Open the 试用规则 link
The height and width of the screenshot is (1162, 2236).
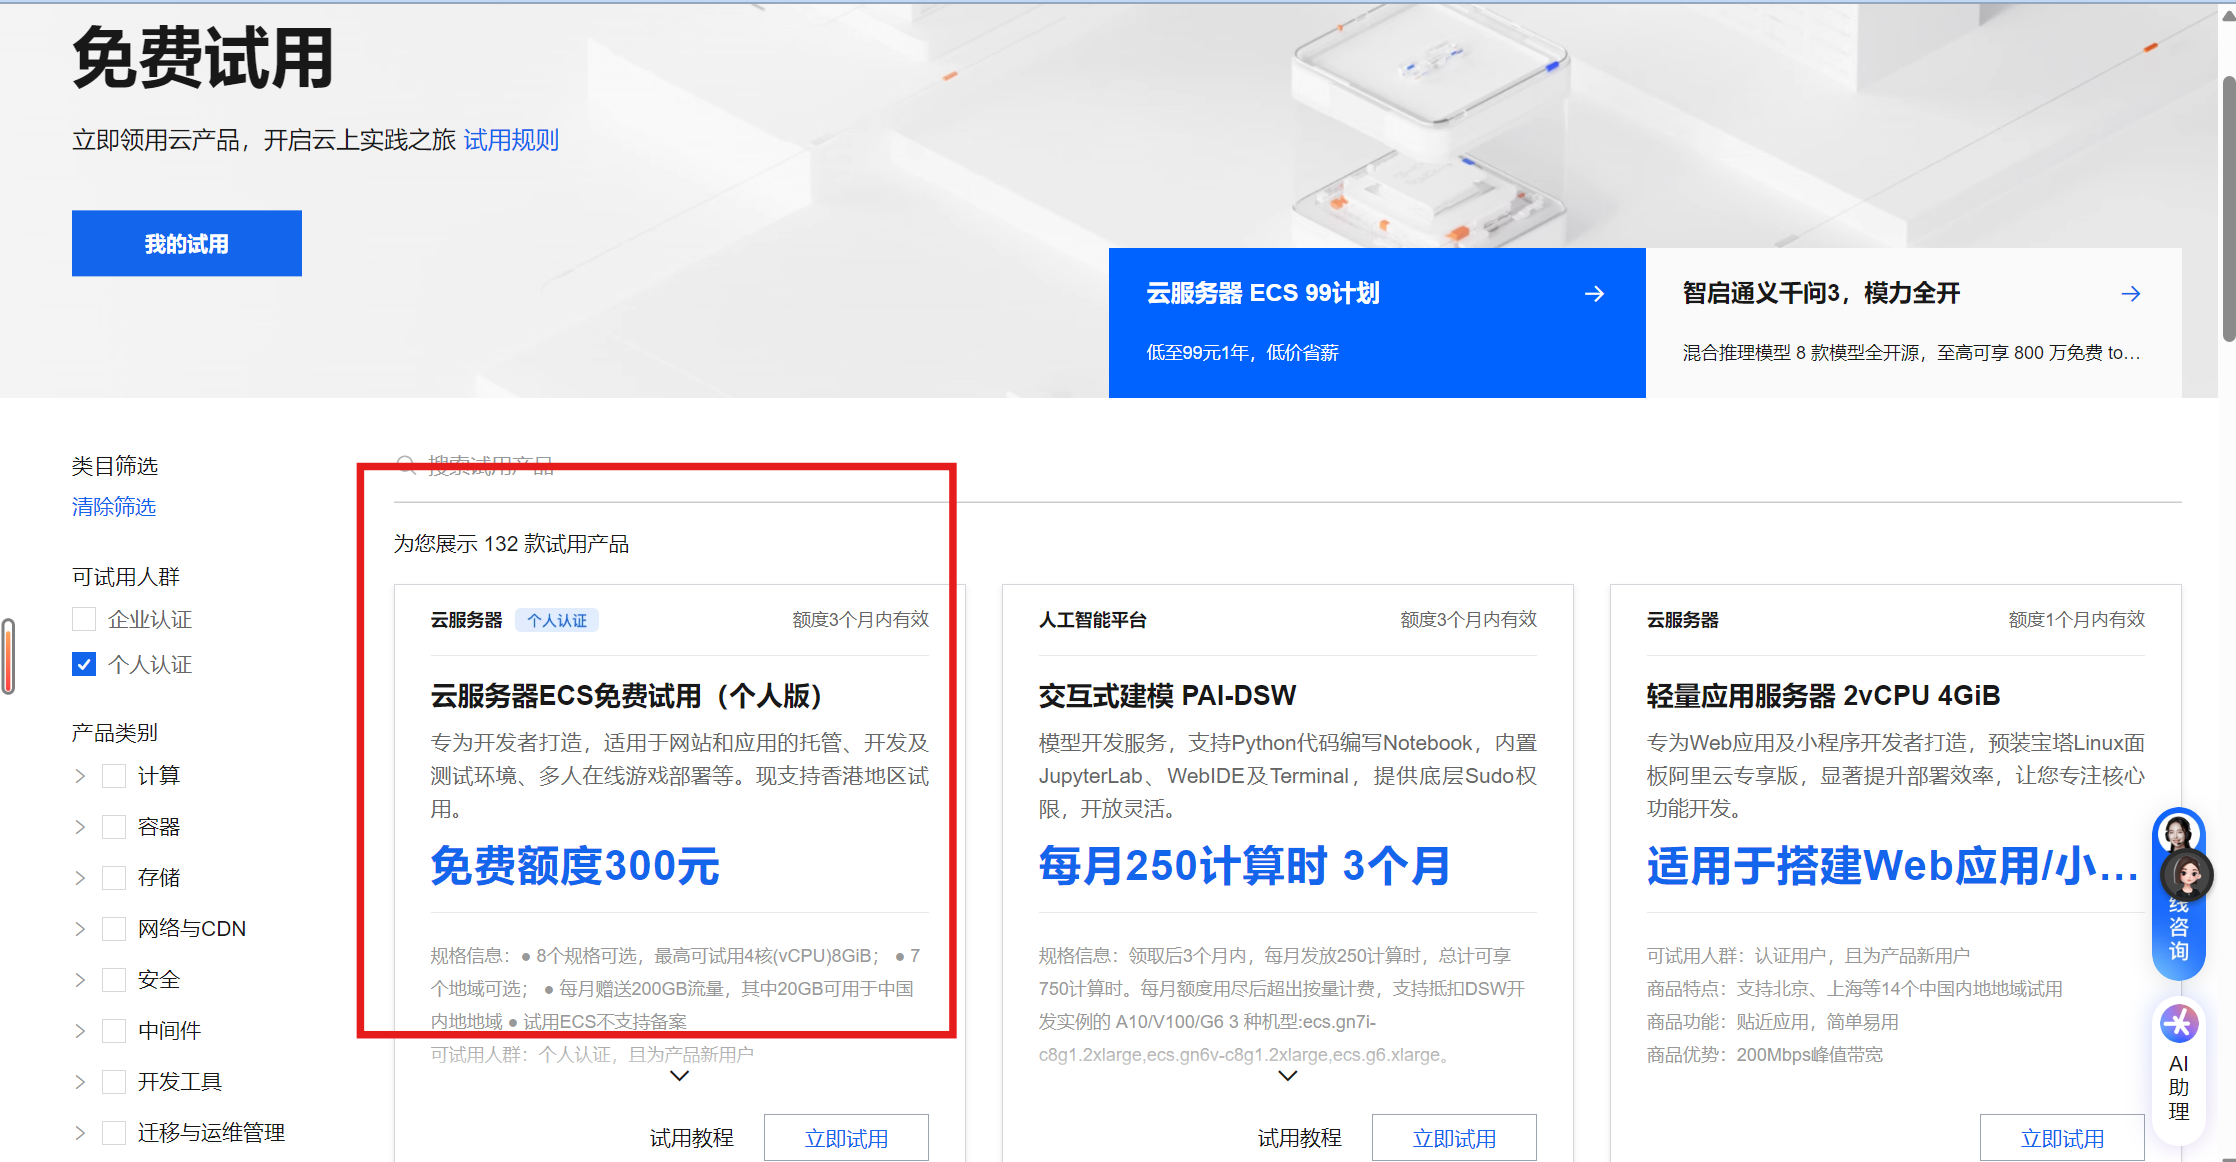[x=511, y=140]
